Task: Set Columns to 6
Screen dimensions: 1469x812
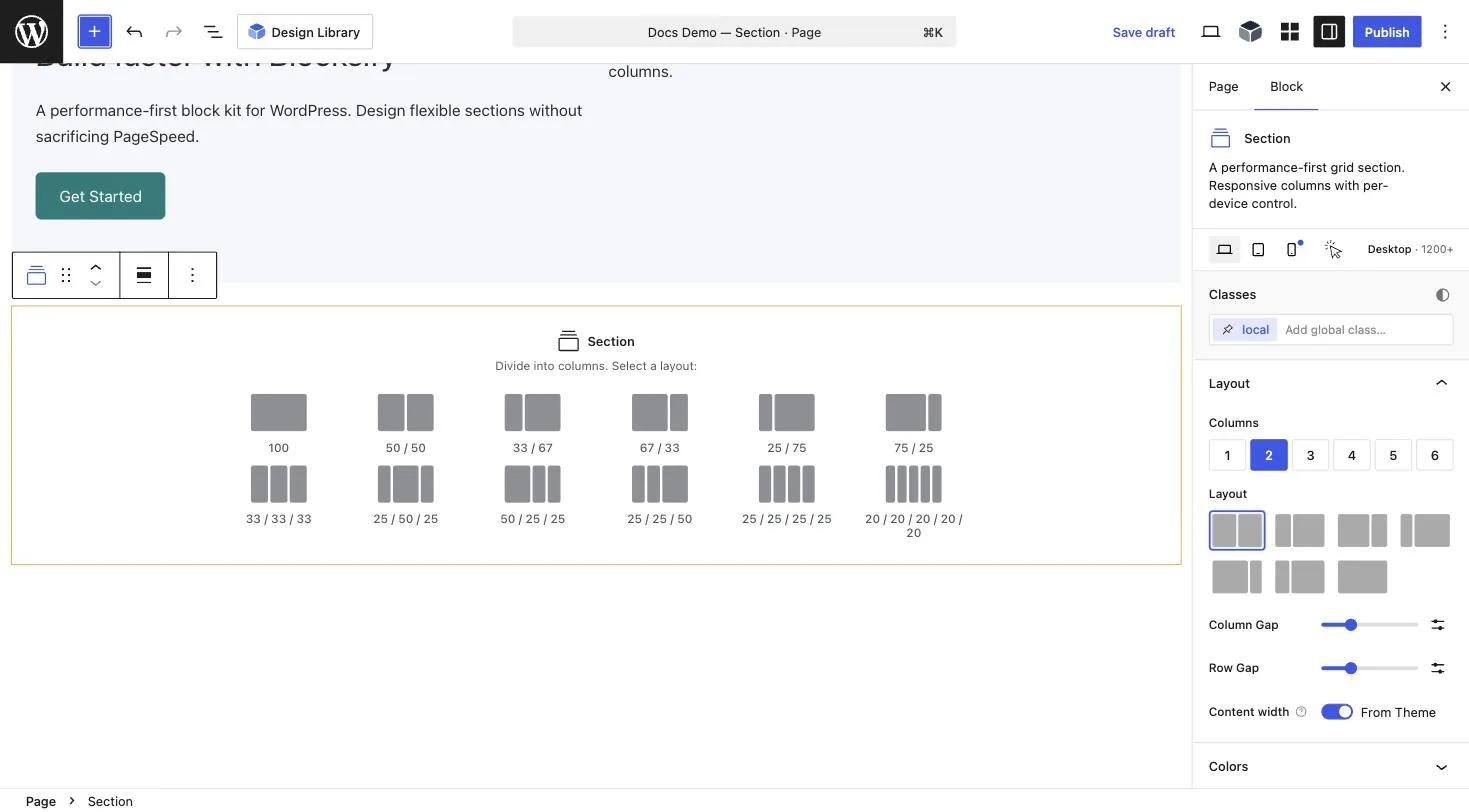Action: [1434, 455]
